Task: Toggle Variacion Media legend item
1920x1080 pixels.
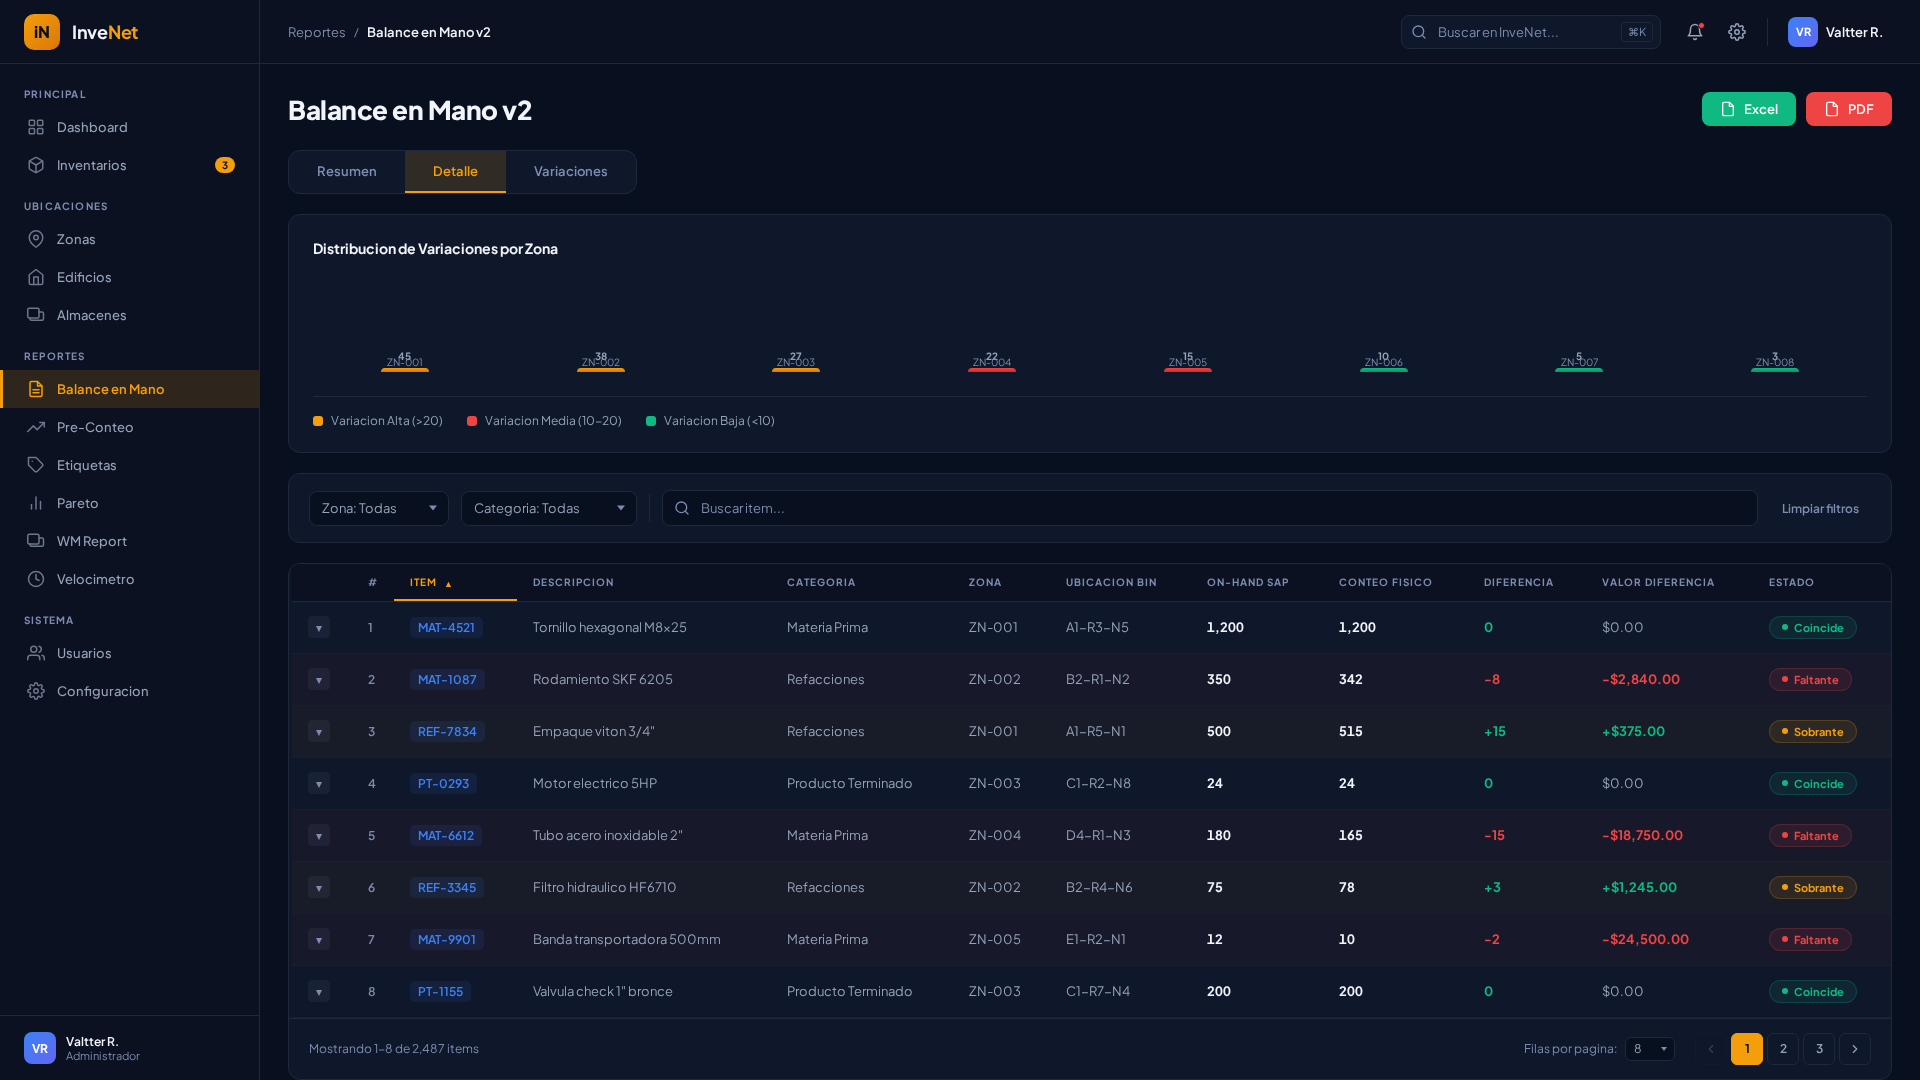Action: click(x=544, y=421)
